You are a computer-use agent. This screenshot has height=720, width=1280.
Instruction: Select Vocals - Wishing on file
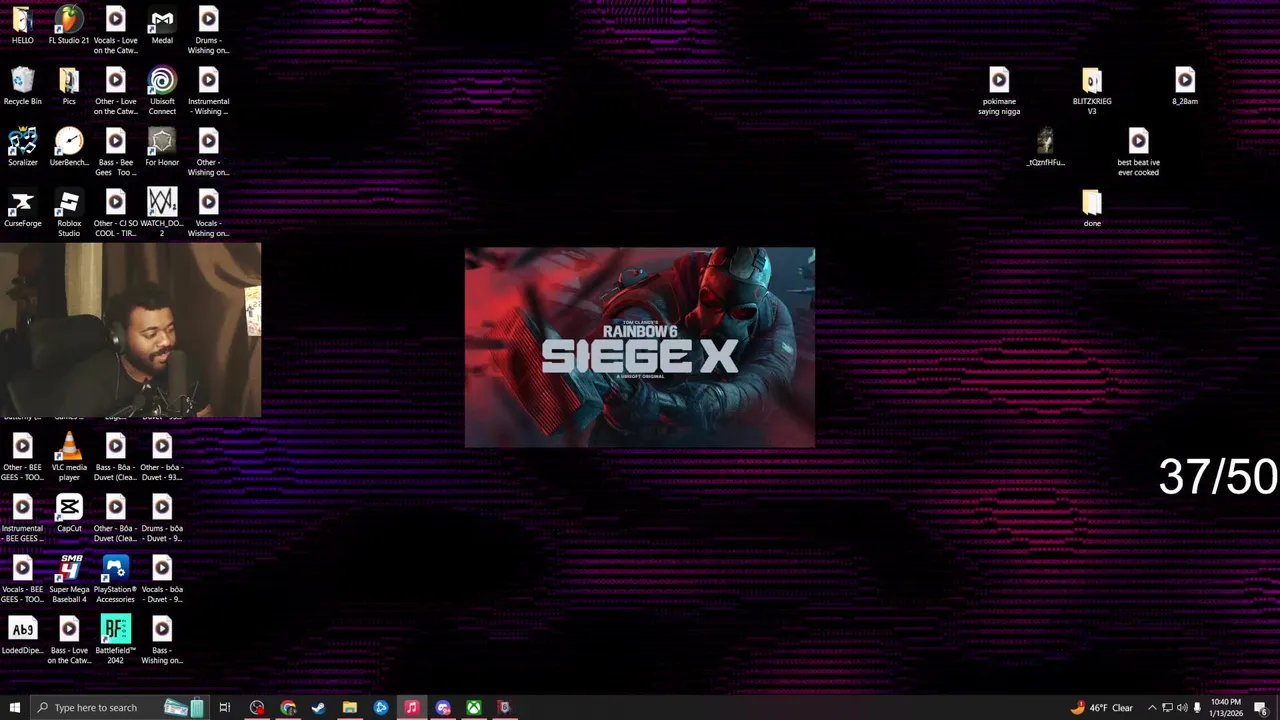208,214
